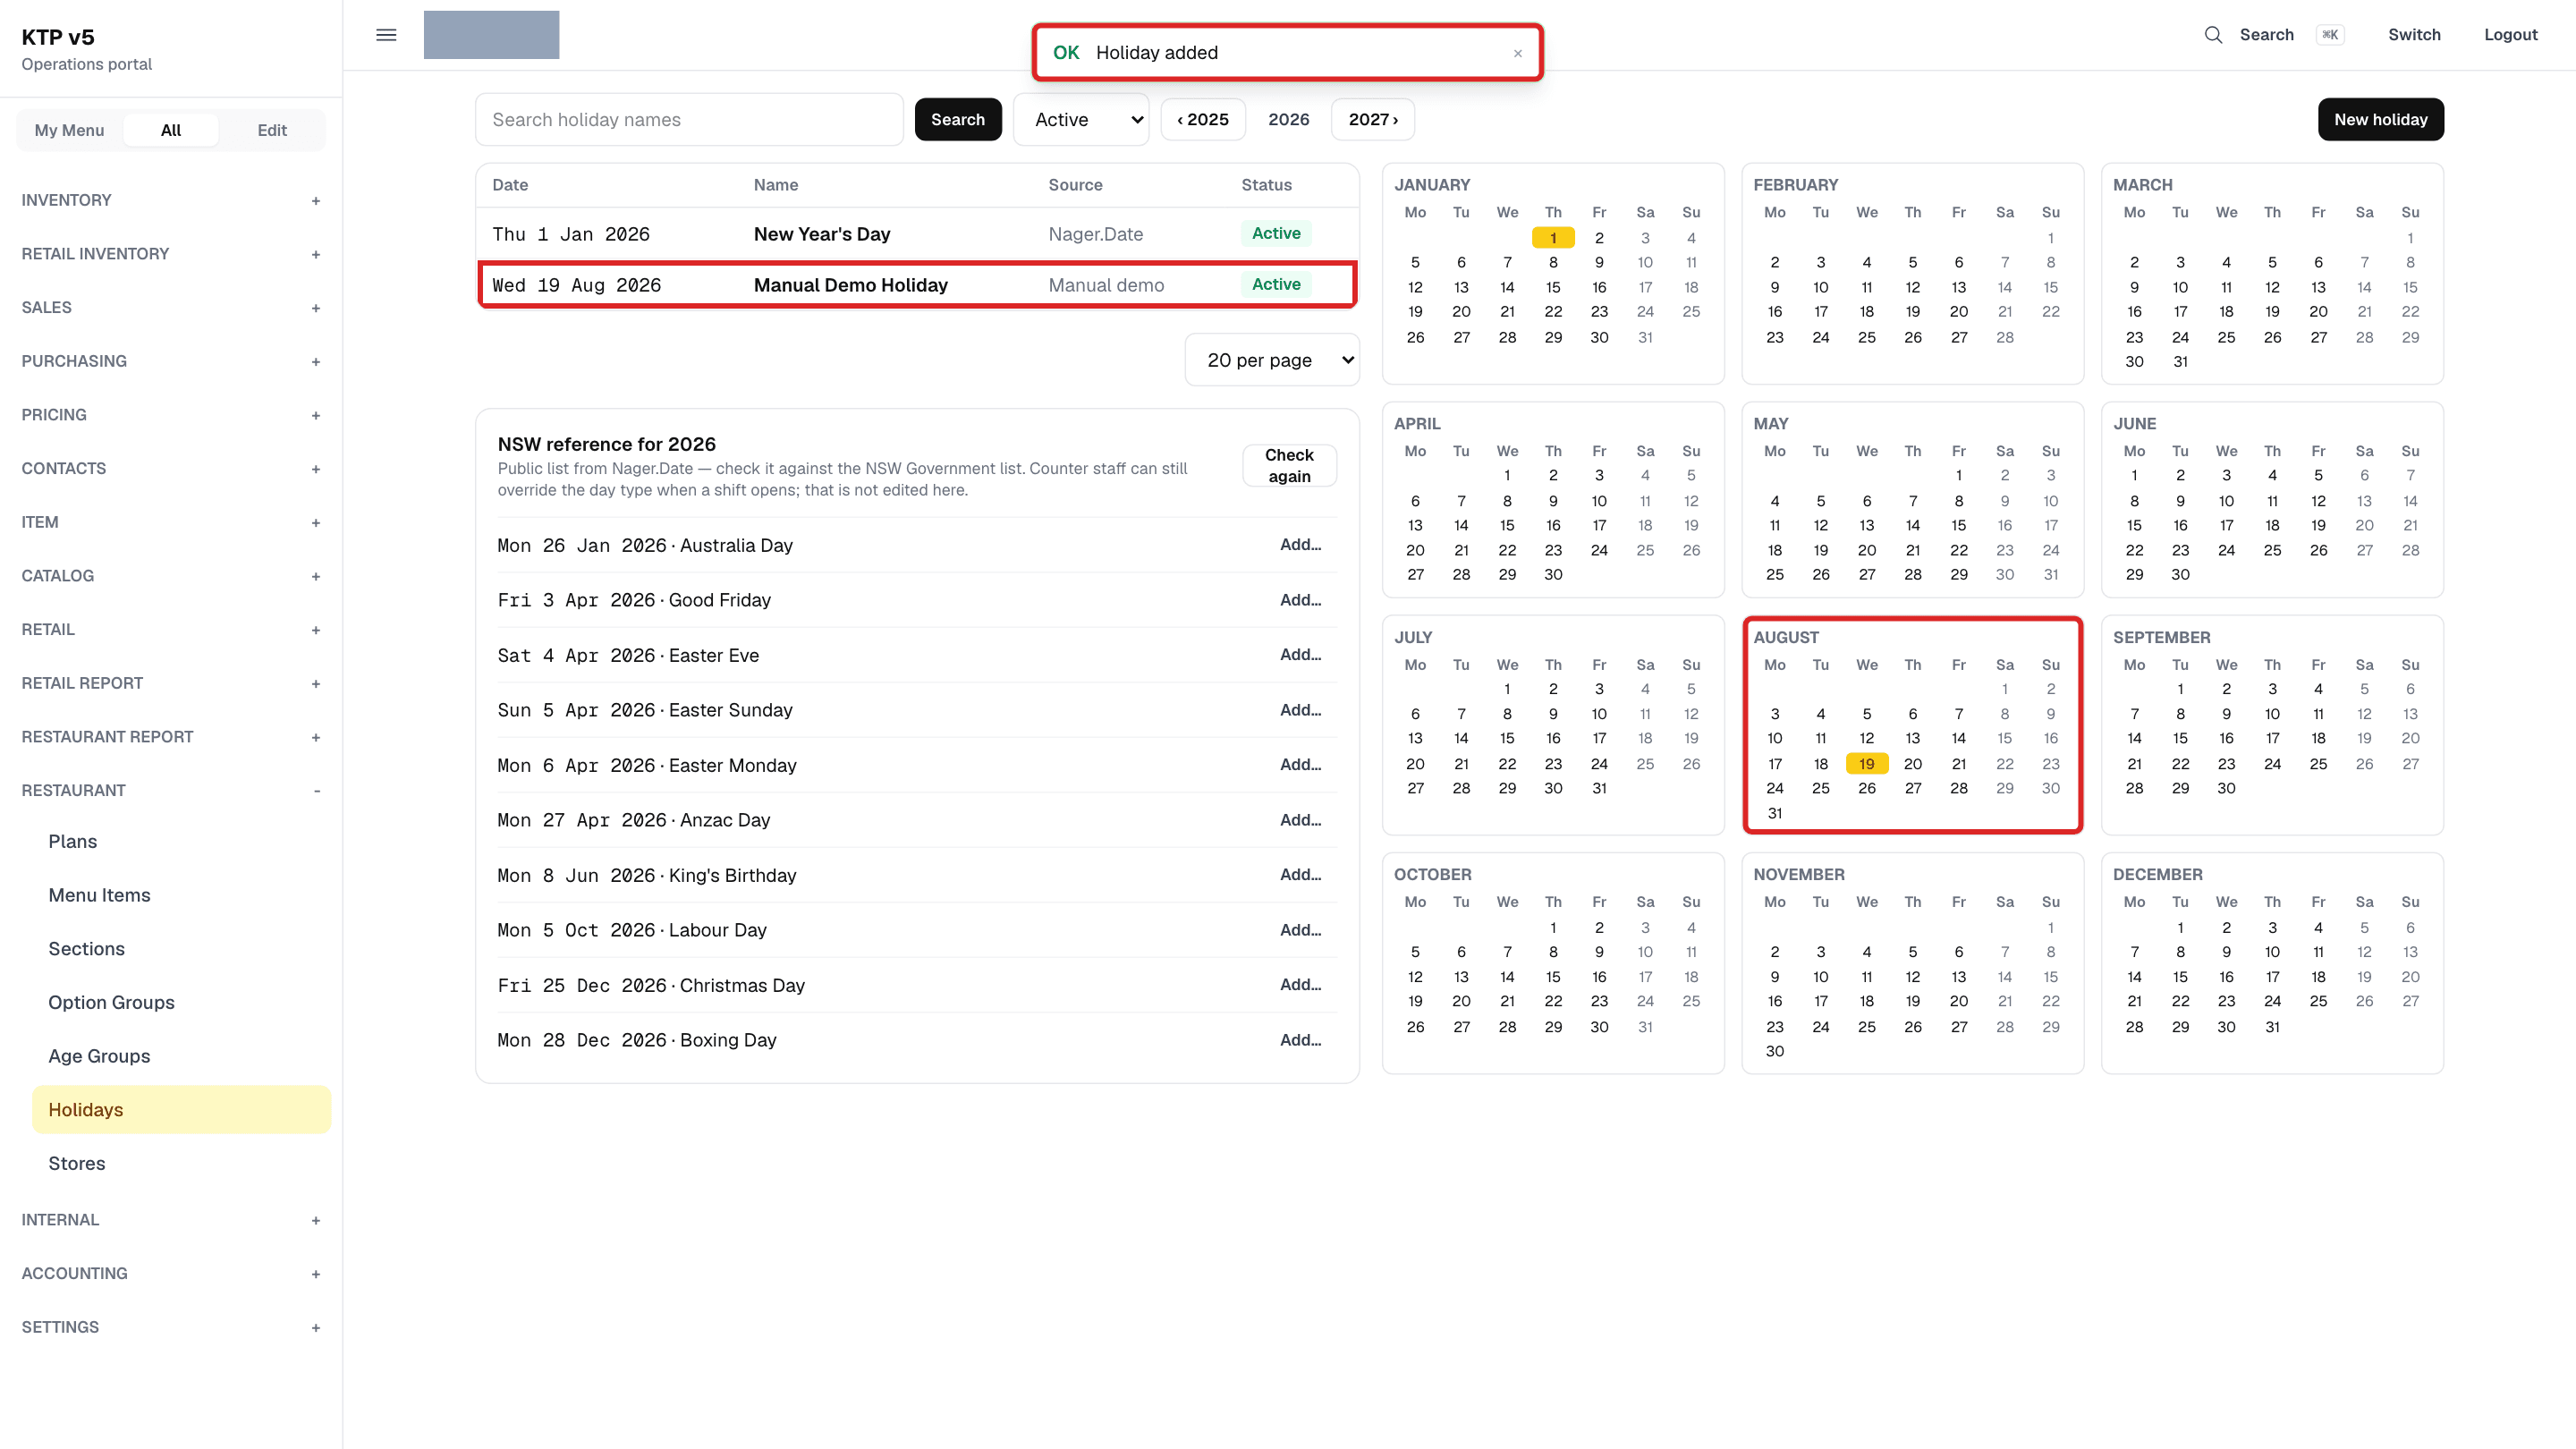Add Australia Day from NSW reference

click(x=1300, y=545)
